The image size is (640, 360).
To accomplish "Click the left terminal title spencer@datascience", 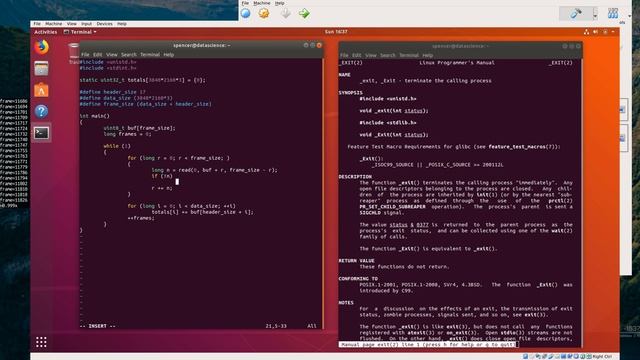I will coord(202,45).
